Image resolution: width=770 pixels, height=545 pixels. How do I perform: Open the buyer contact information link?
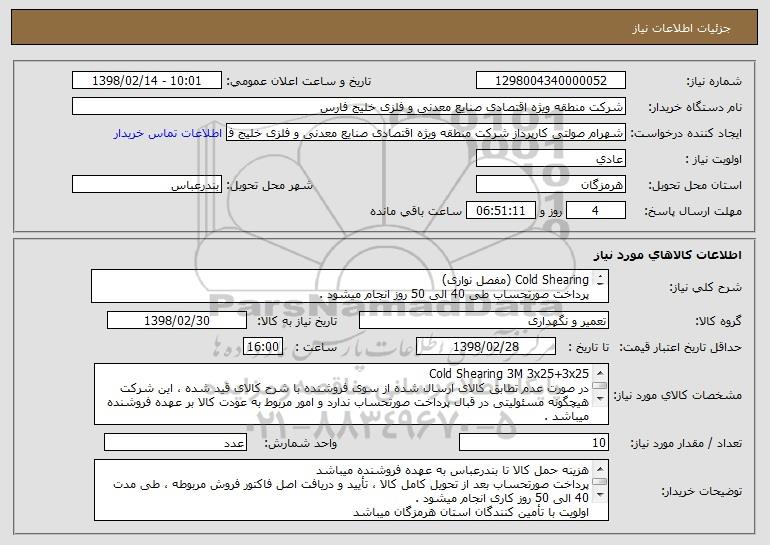click(x=168, y=134)
